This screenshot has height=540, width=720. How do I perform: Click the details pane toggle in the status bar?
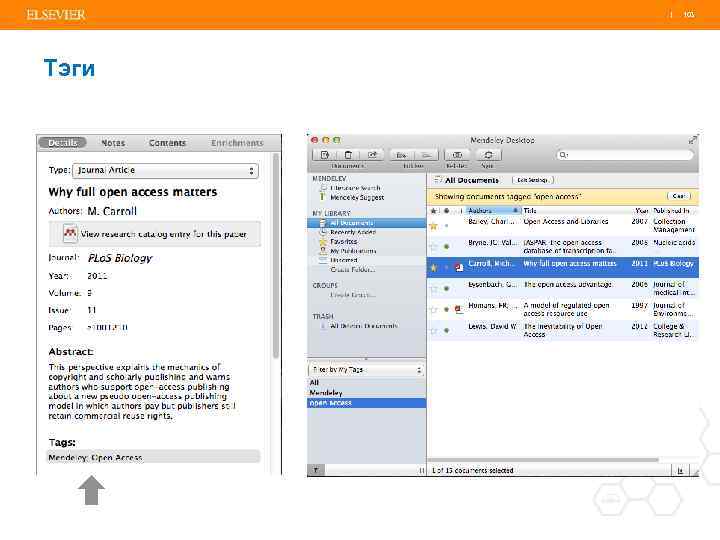680,470
